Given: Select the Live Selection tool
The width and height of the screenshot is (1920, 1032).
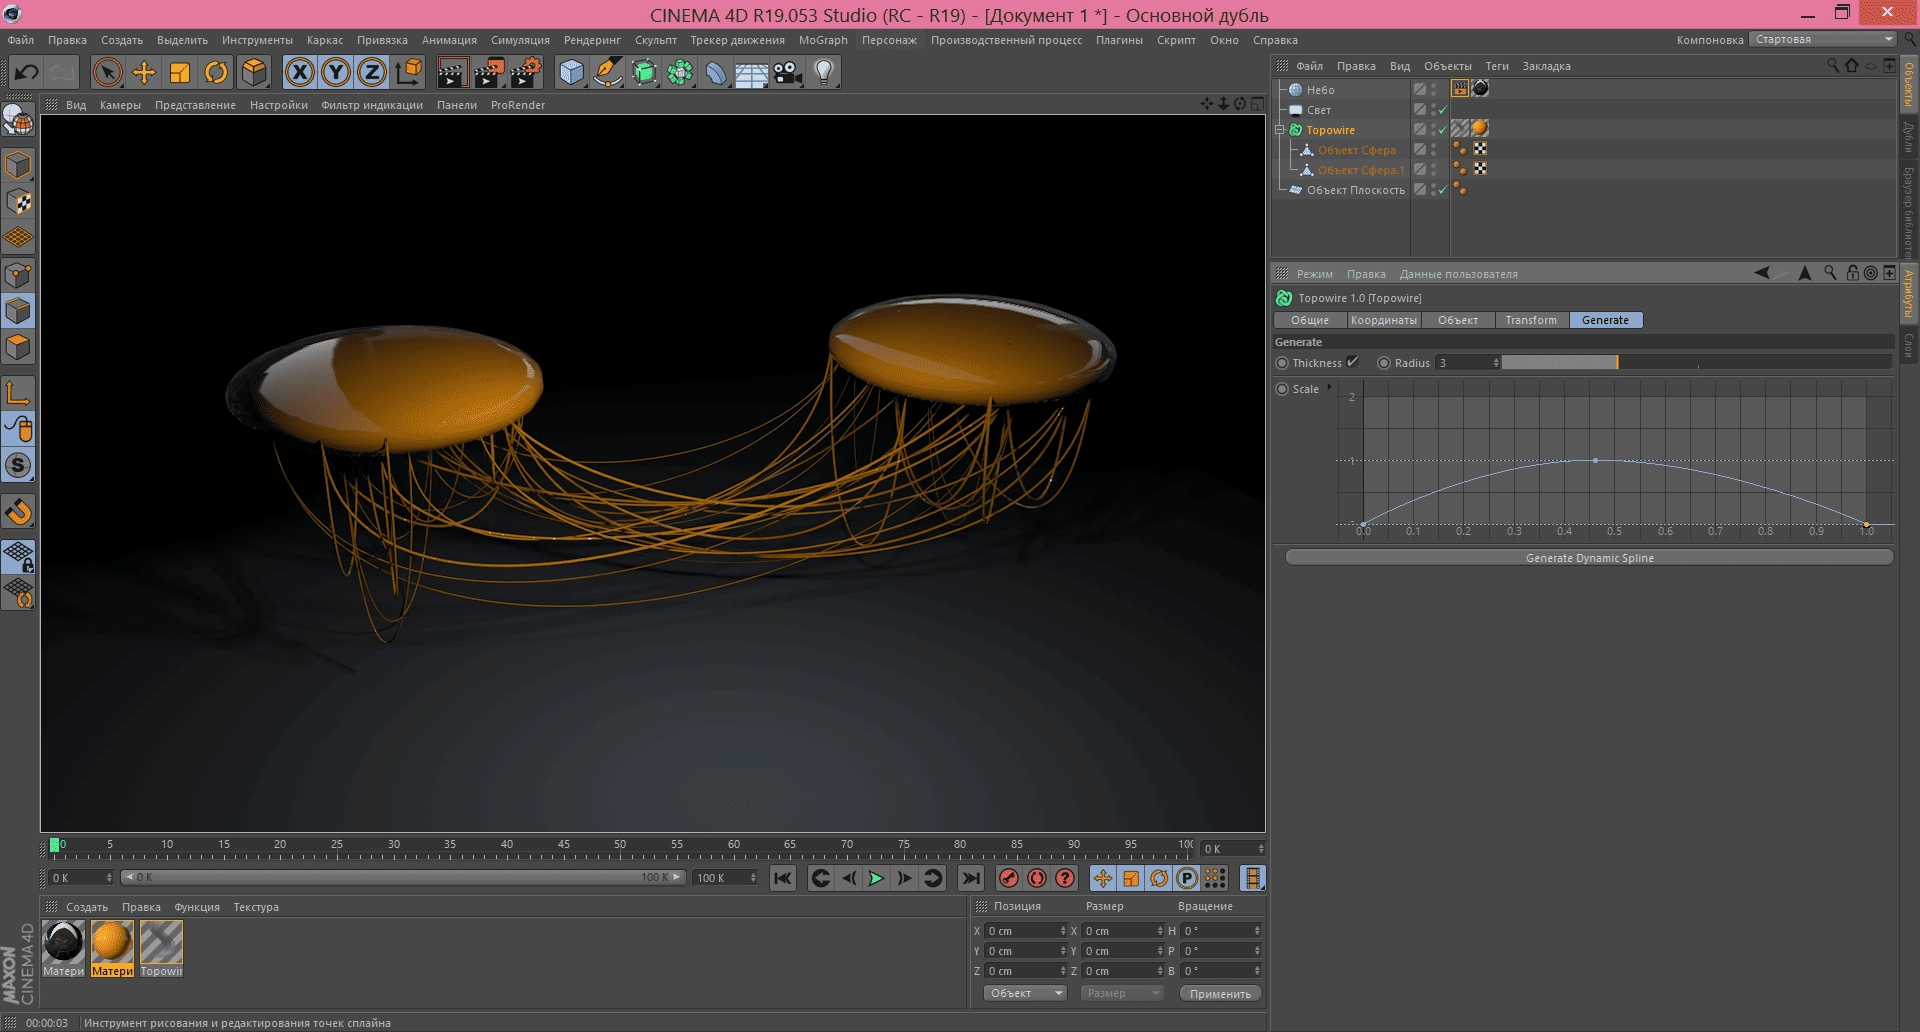Looking at the screenshot, I should [x=107, y=72].
